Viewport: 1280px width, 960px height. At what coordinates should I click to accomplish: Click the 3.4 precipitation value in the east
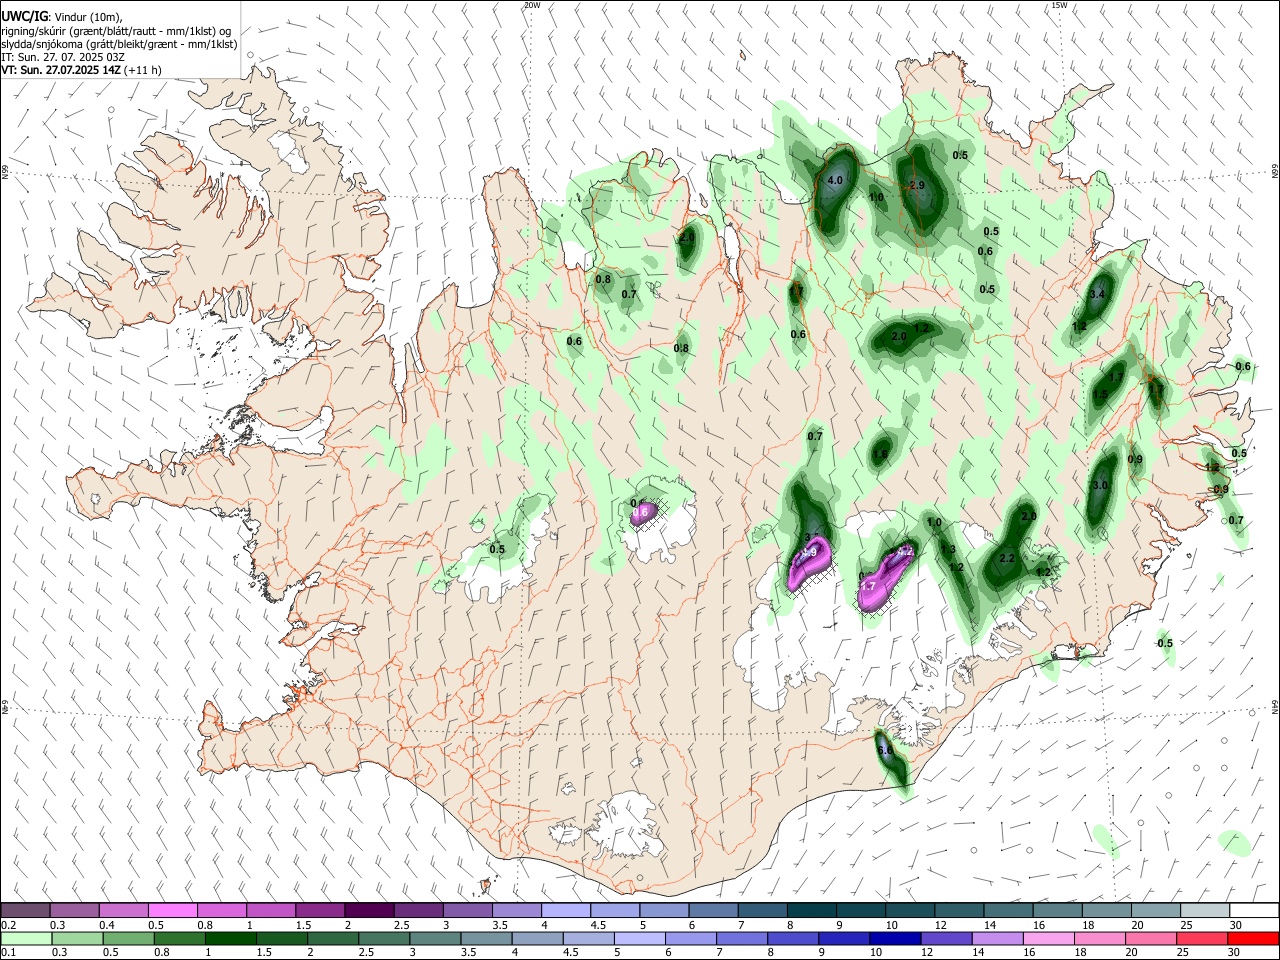(x=1097, y=294)
